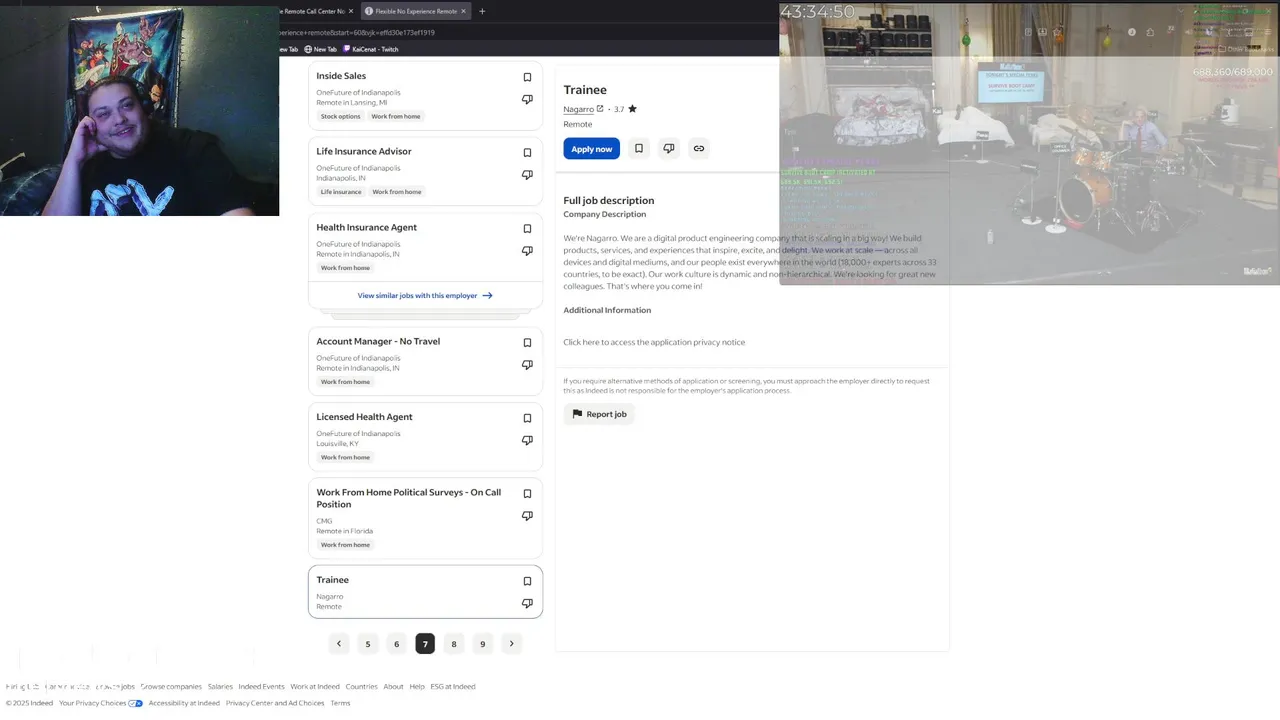Go to results page 9
1280x720 pixels.
point(482,644)
